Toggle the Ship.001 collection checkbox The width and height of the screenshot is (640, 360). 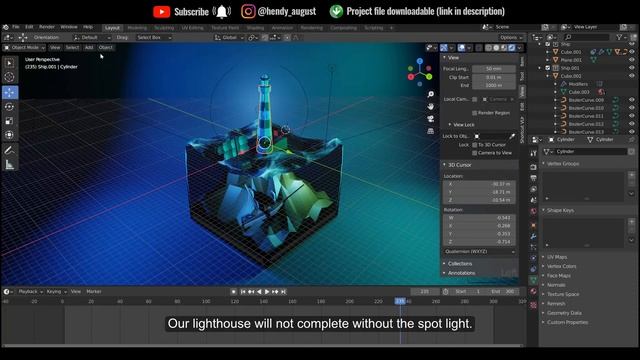coord(548,68)
